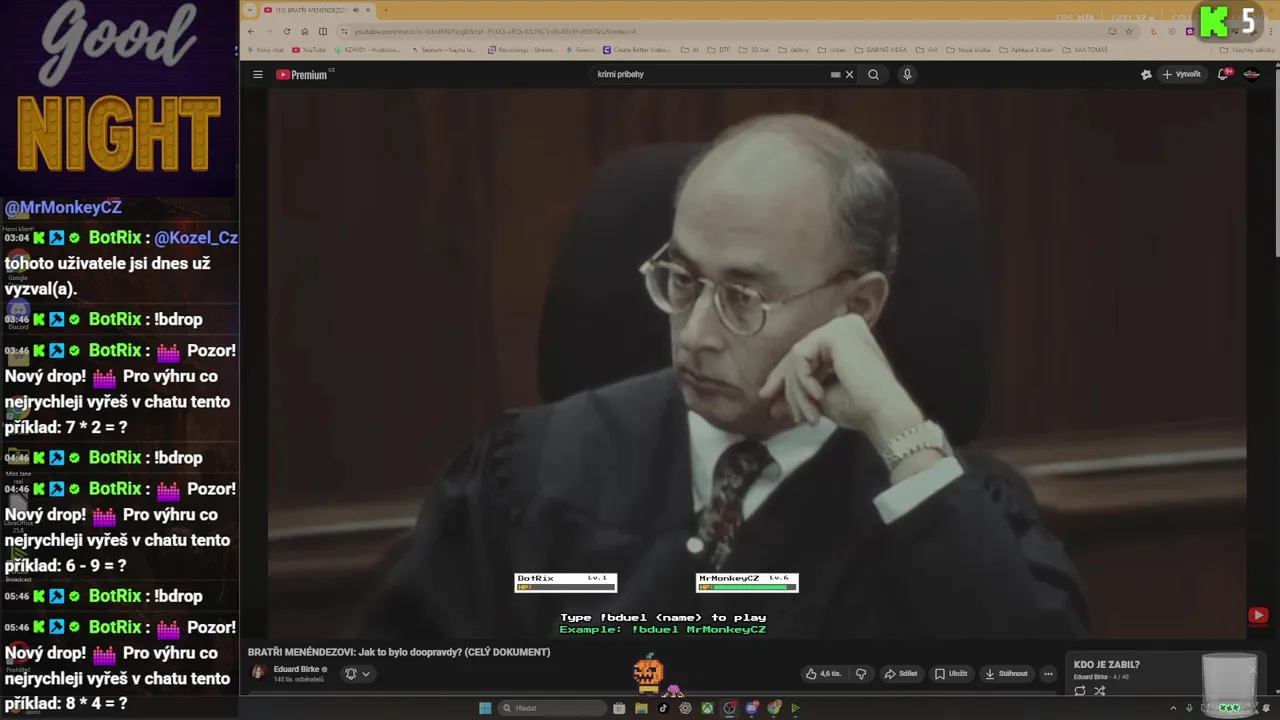Open the KDO JE ZABIL? playlist title
Screen dimensions: 1280x720
coord(1106,665)
